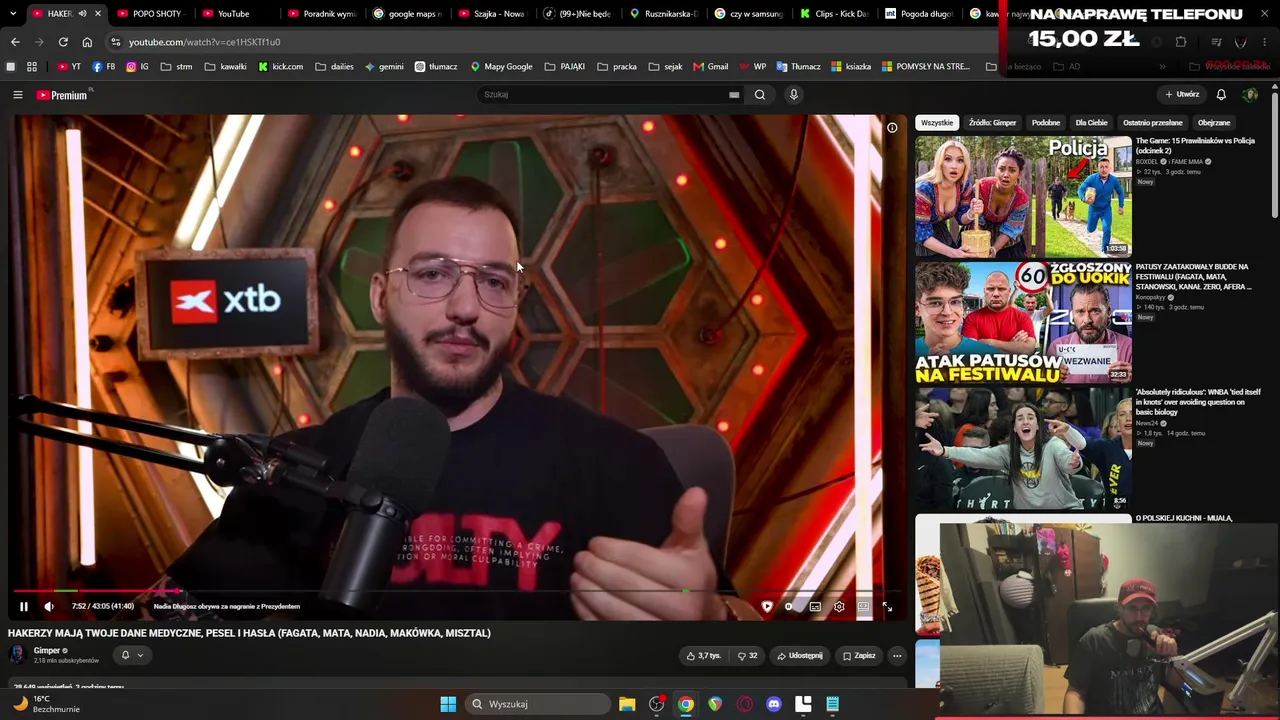Mute the playing tab via speaker icon
The image size is (1280, 720).
point(81,14)
